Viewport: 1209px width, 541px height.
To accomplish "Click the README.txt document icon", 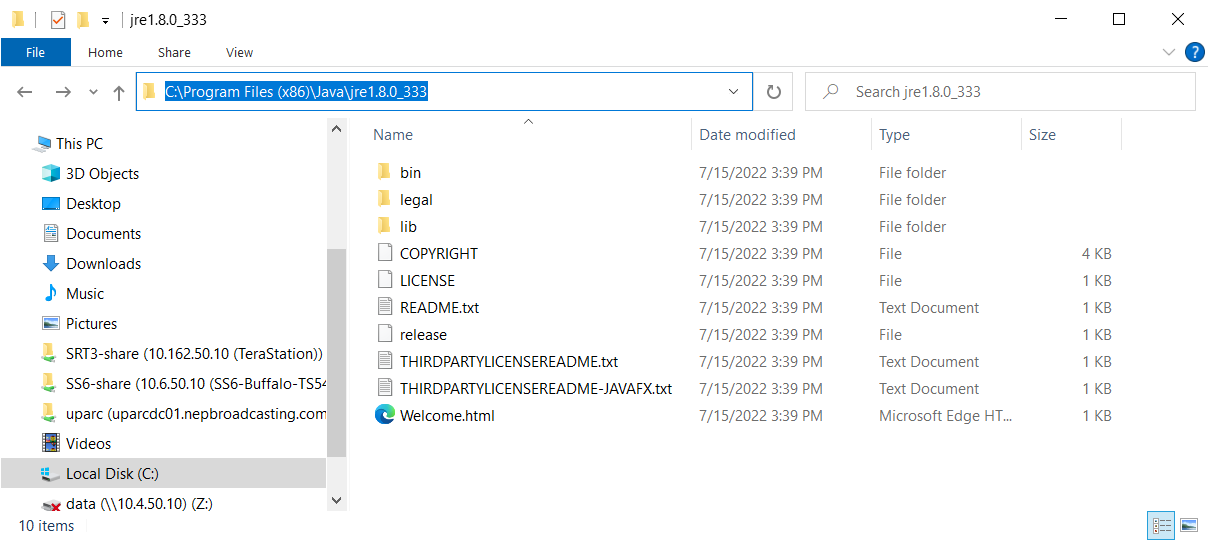I will 385,307.
